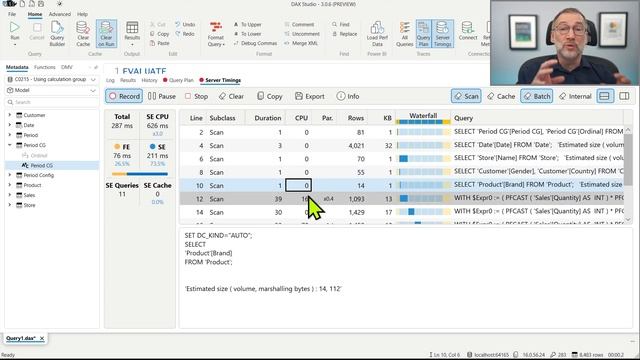The width and height of the screenshot is (640, 360).
Task: Click the Stop button
Action: point(196,96)
